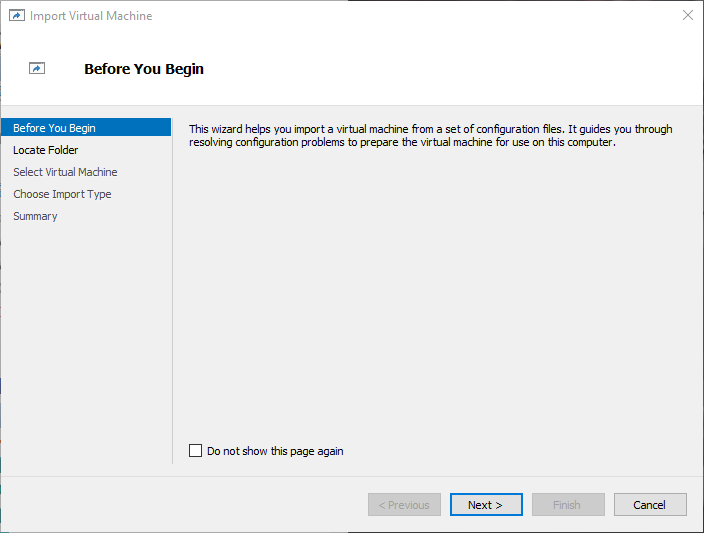This screenshot has width=704, height=533.
Task: Switch to the Summary step
Action: [x=35, y=216]
